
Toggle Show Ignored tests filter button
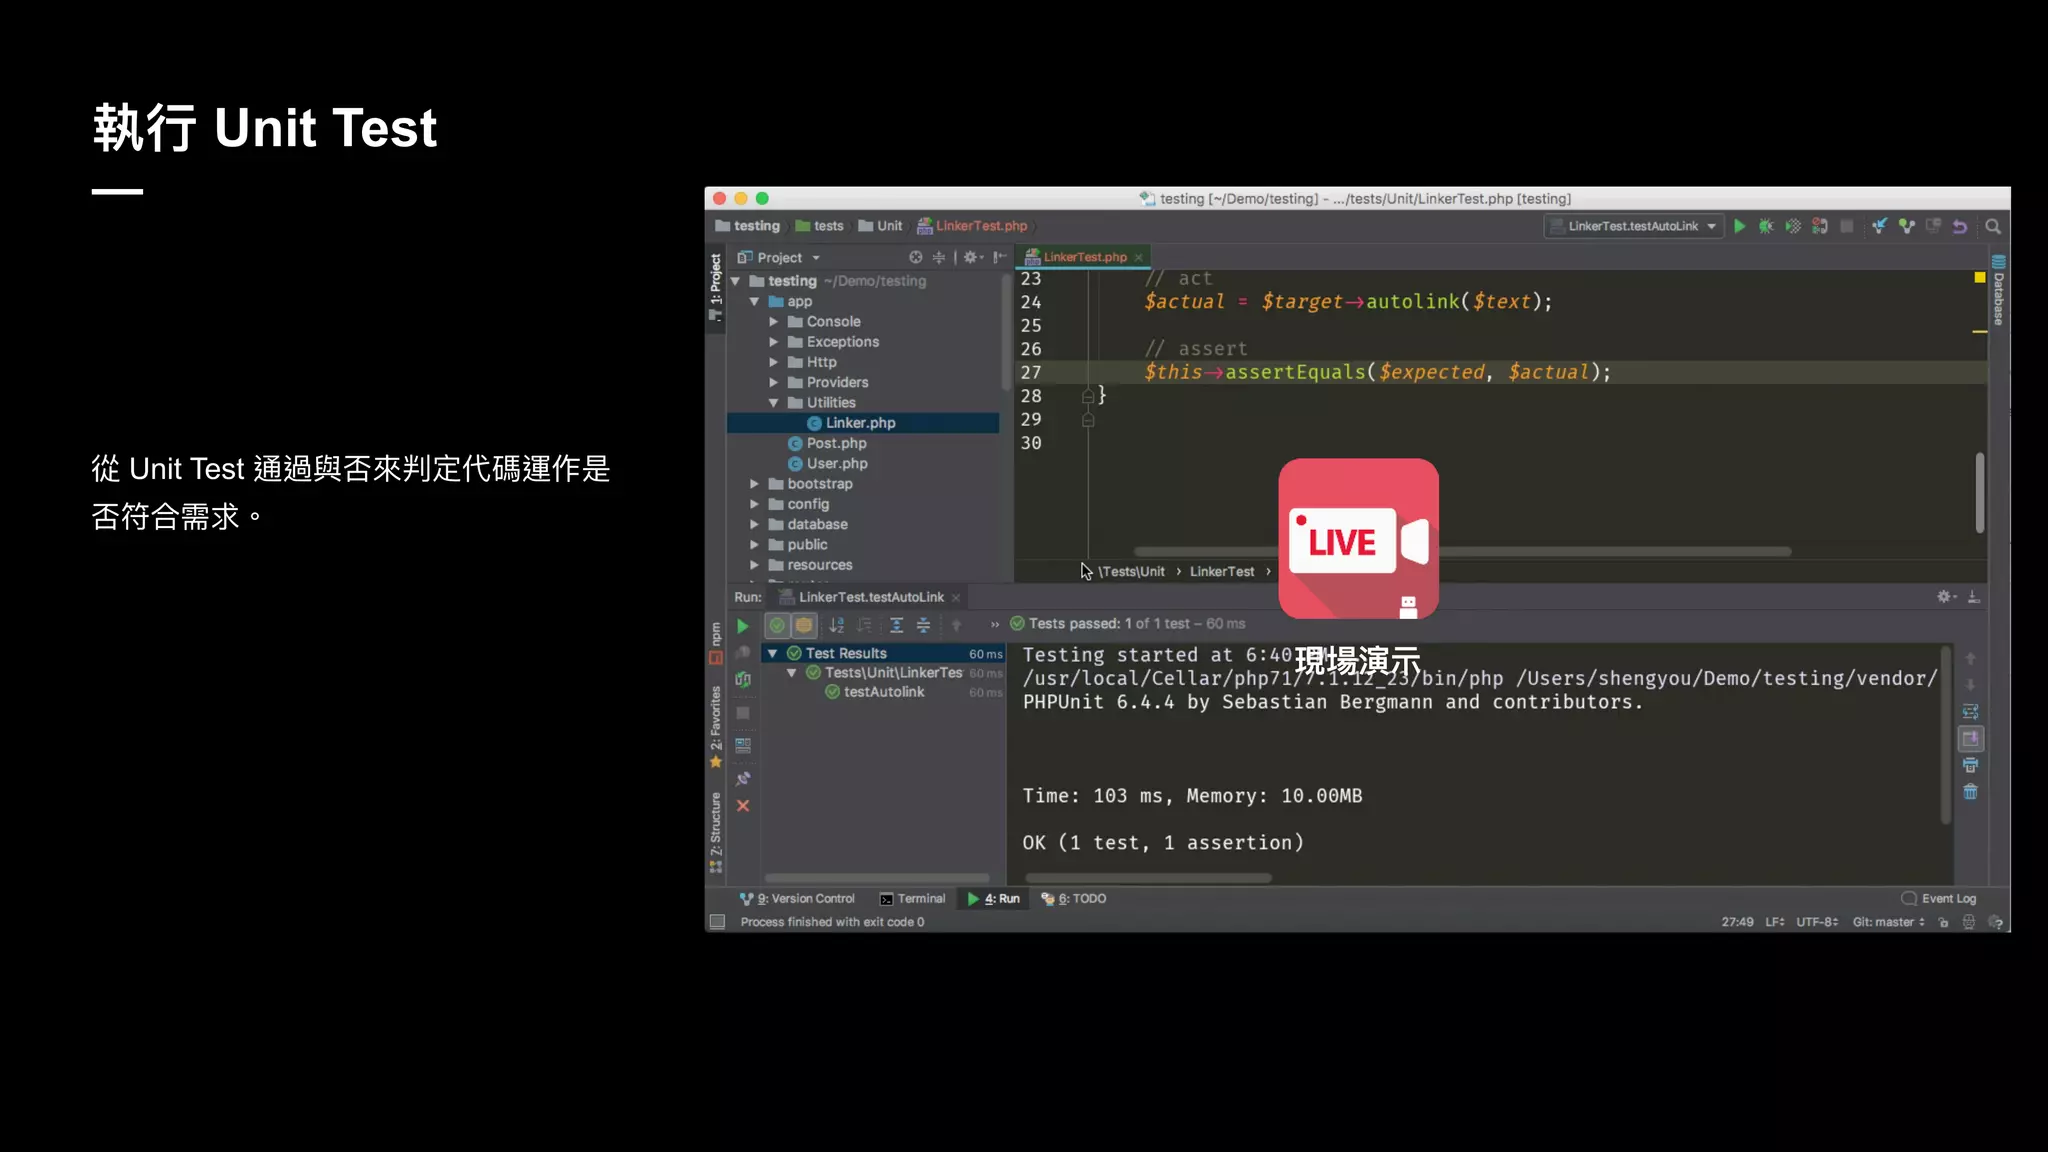804,626
